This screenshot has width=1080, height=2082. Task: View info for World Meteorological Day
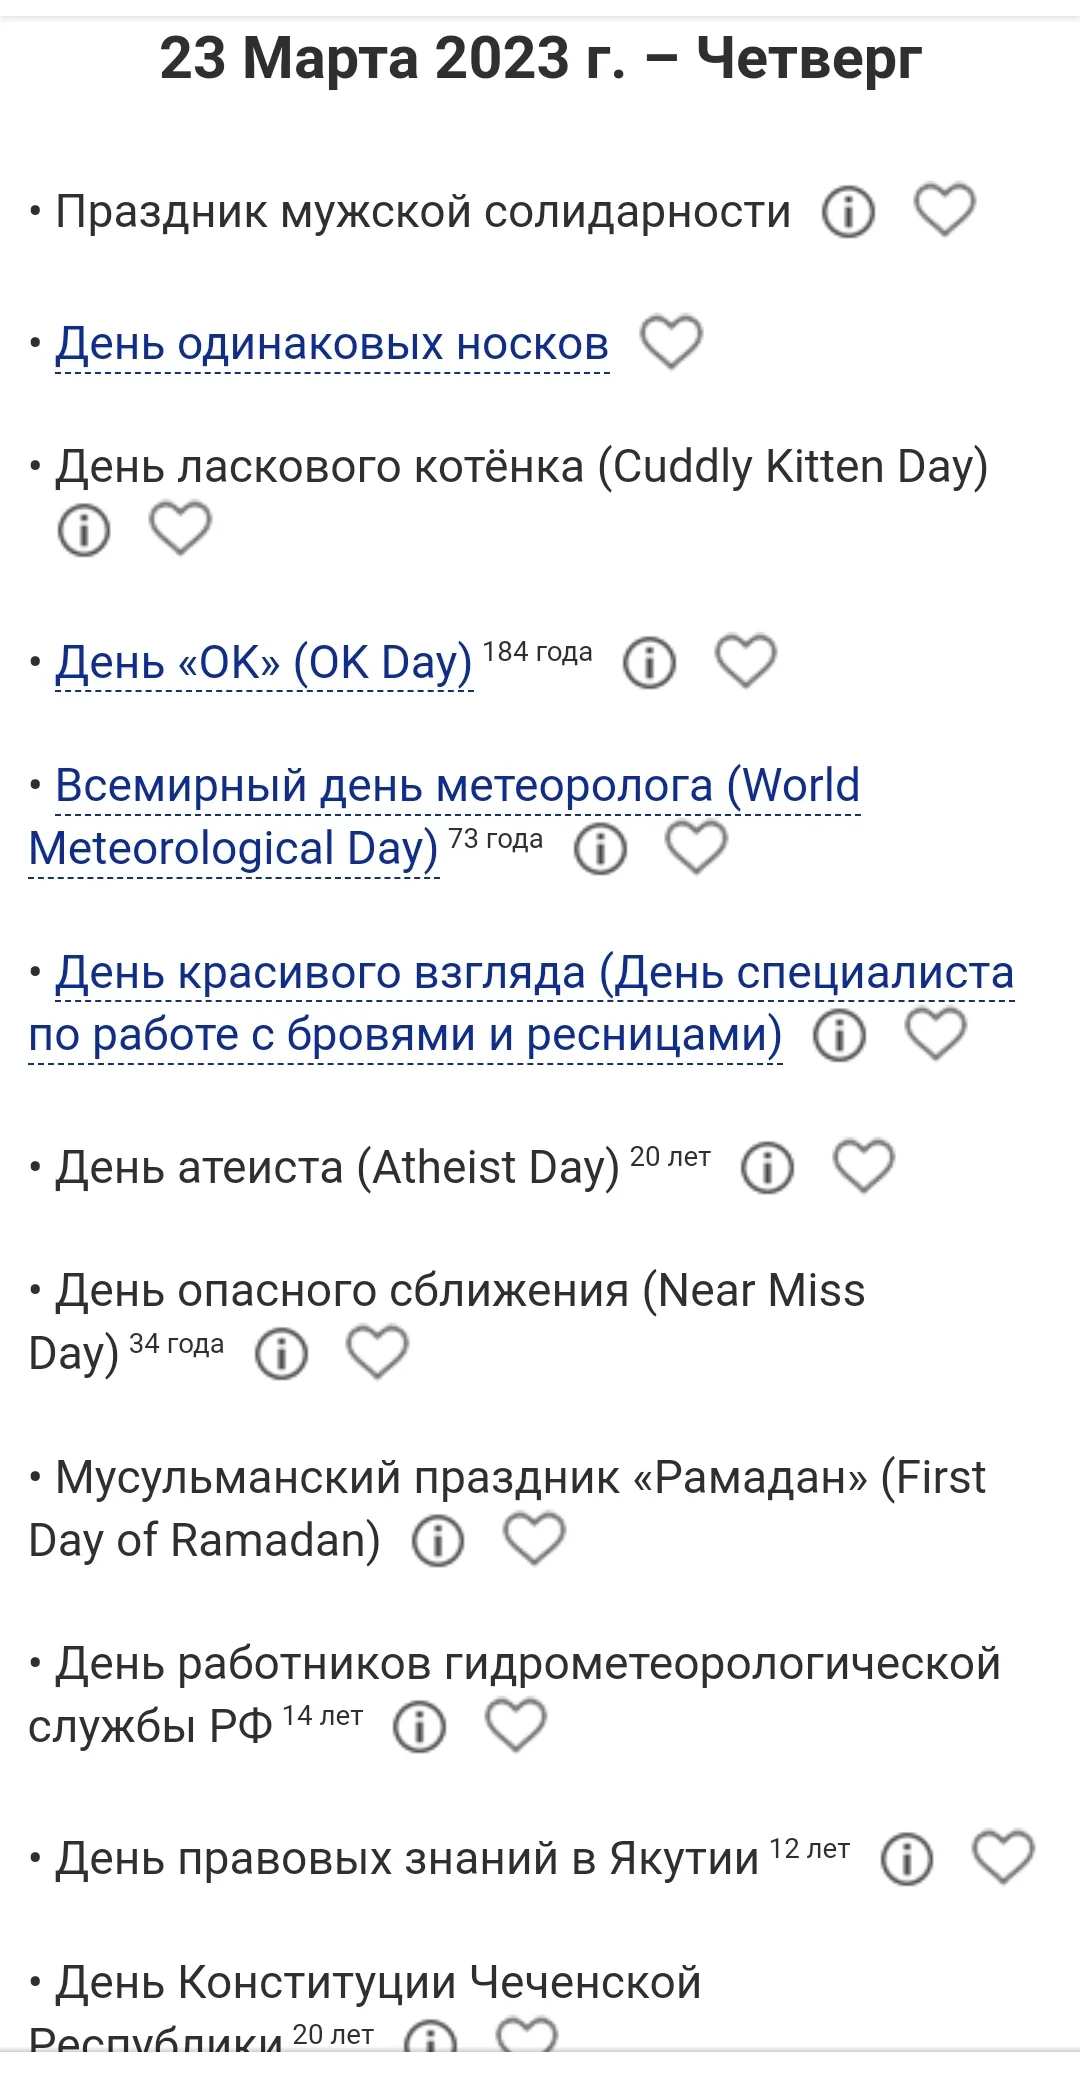click(x=601, y=849)
